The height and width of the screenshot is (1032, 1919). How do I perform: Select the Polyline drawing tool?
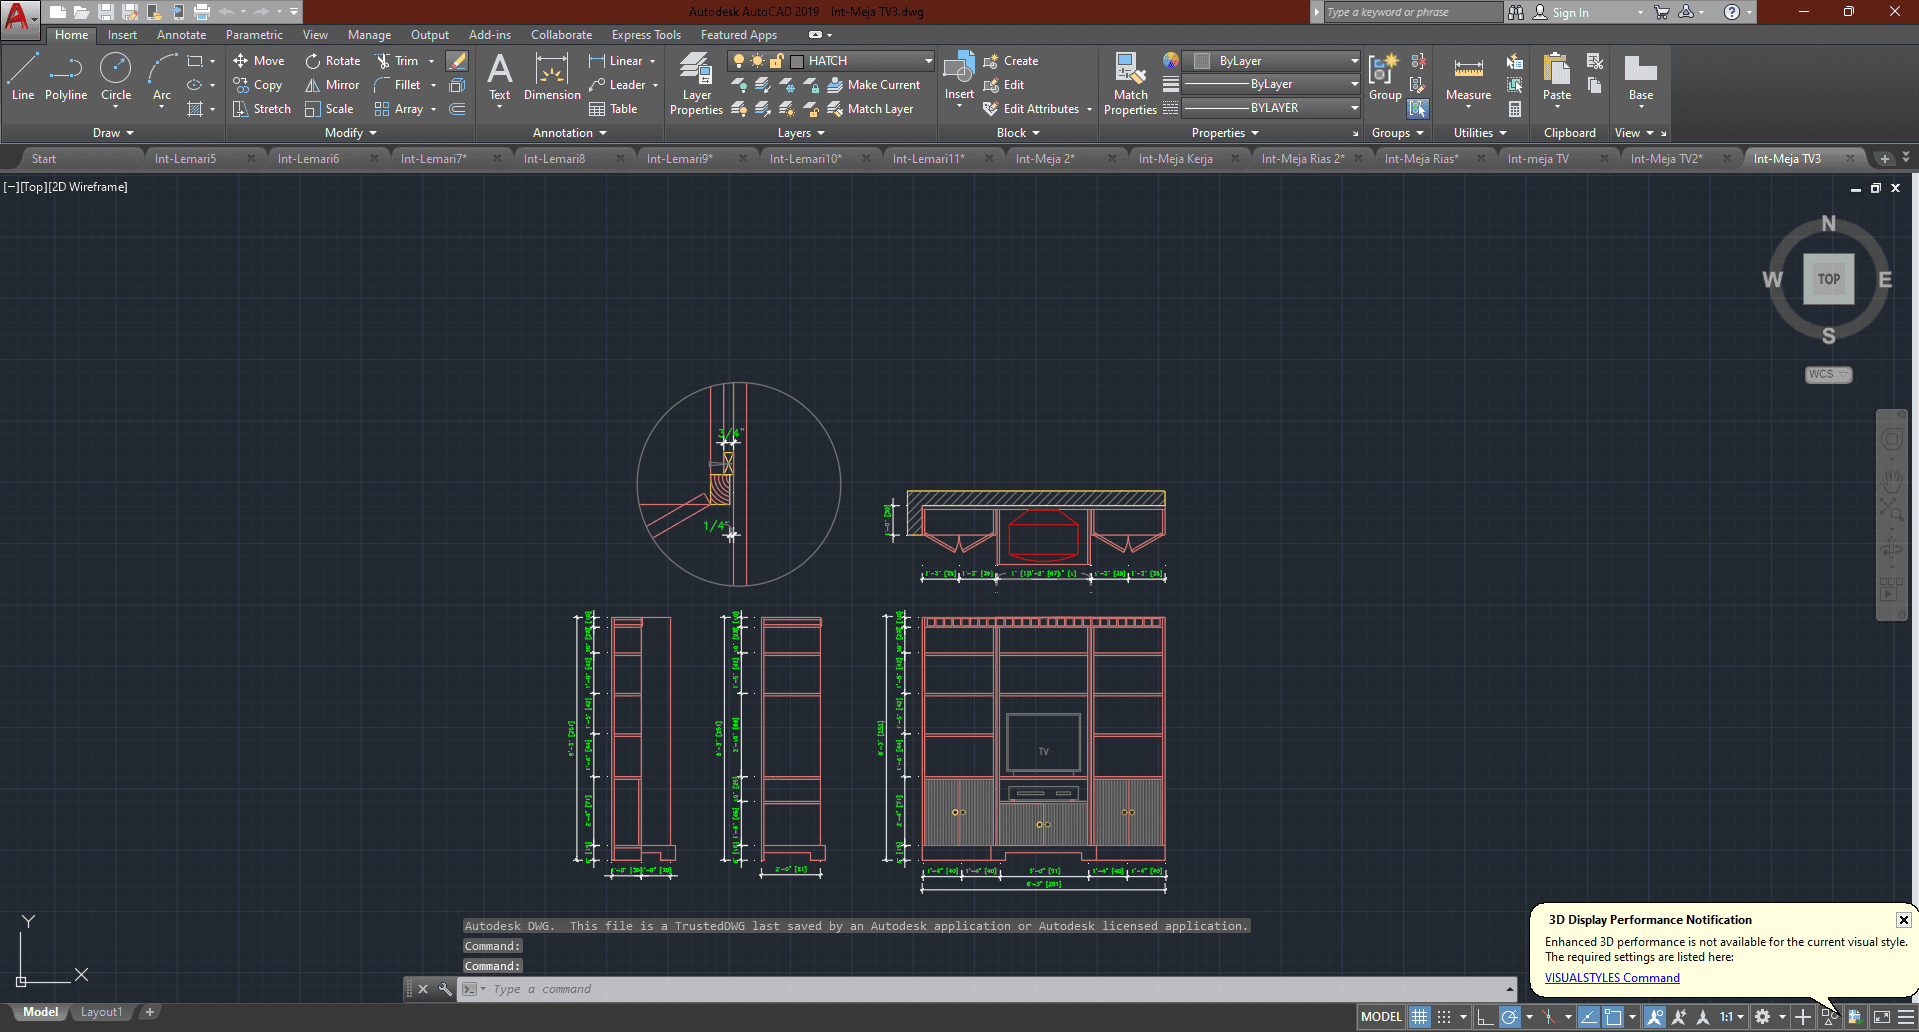[65, 77]
